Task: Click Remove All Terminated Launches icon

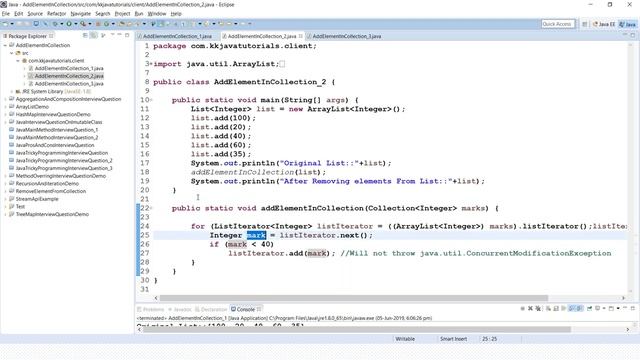Action: coord(538,309)
